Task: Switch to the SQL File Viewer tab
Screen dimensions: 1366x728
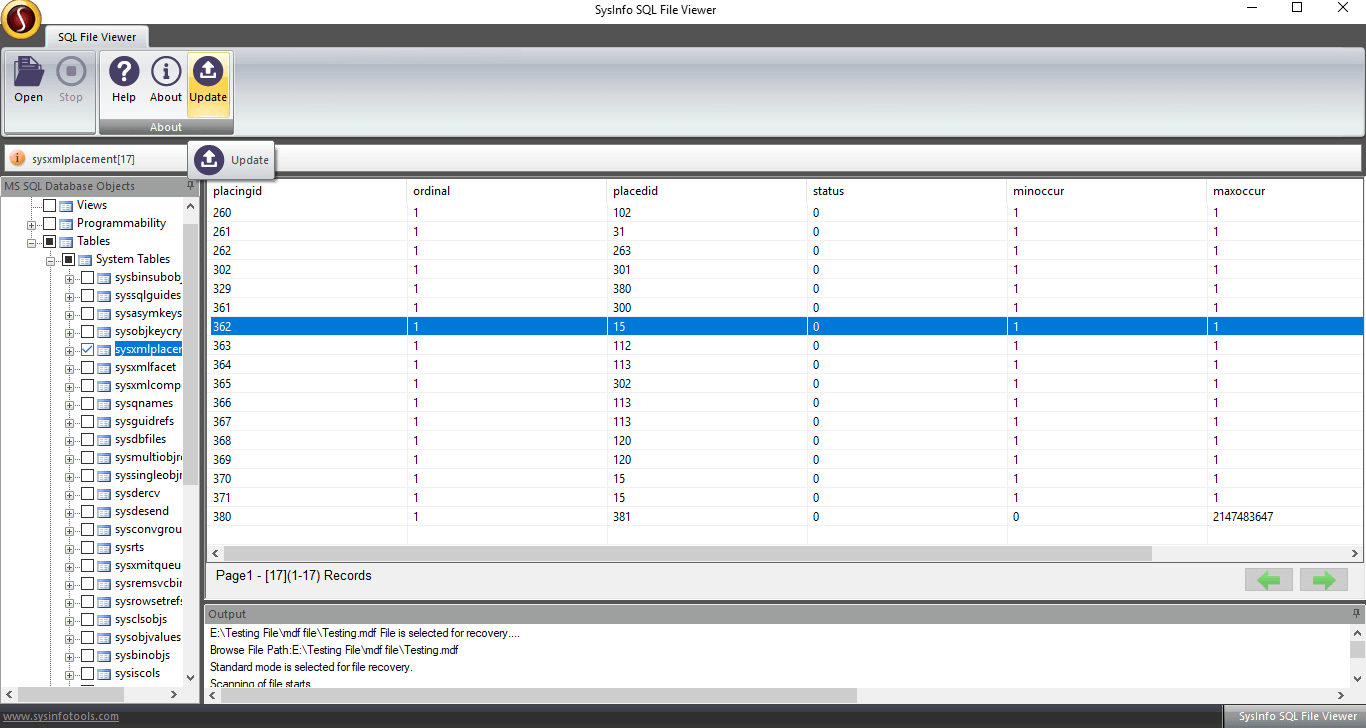Action: click(96, 36)
